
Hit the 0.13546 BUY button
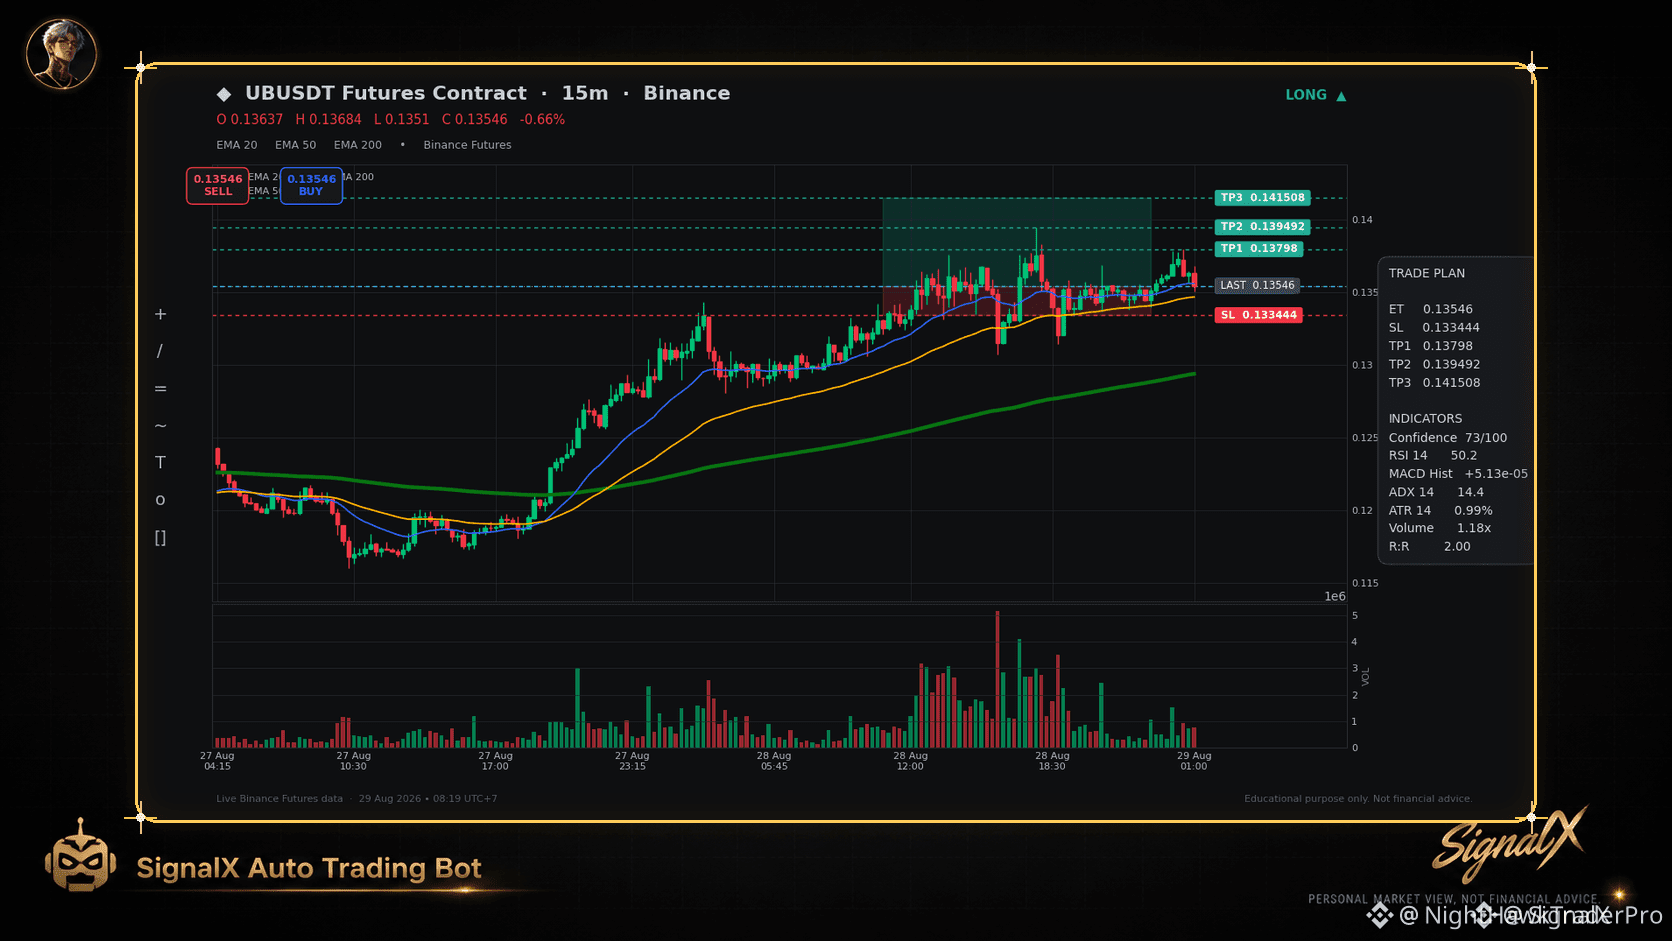point(311,185)
